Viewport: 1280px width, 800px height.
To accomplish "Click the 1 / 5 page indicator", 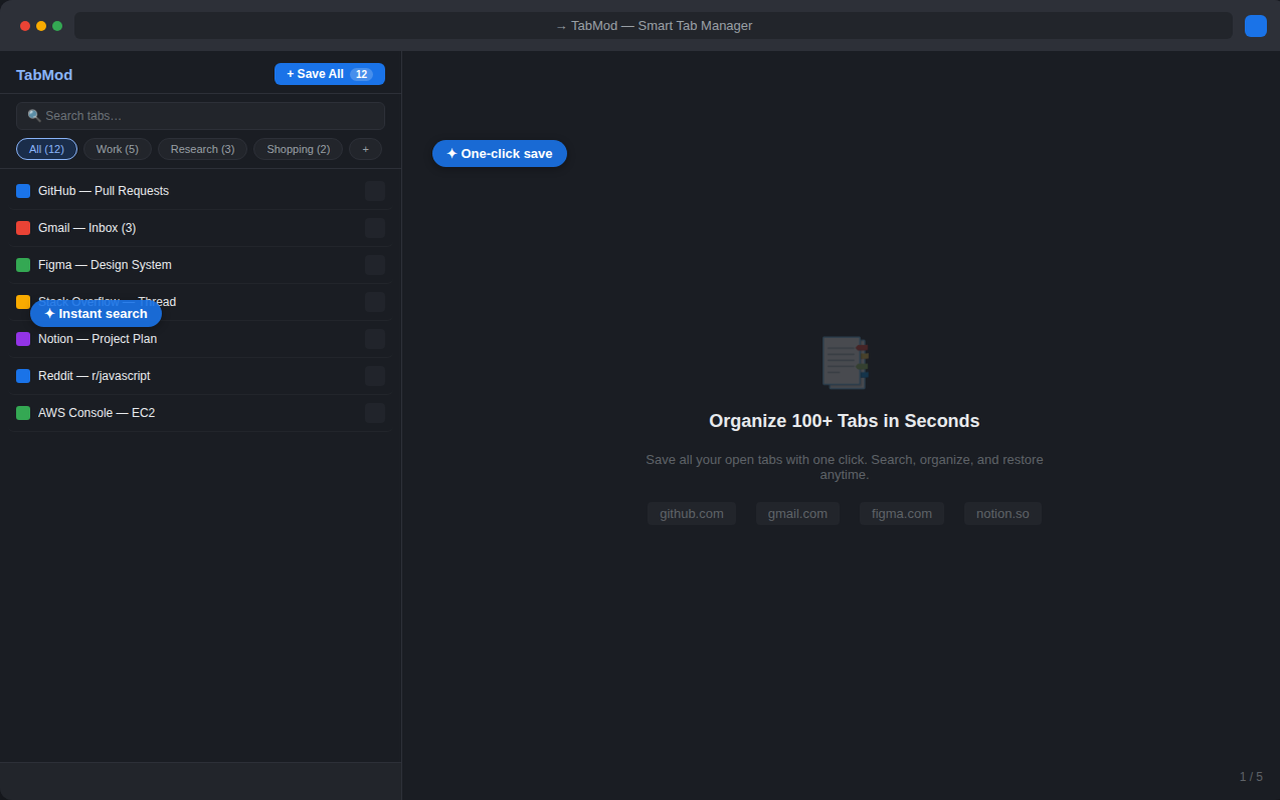I will pos(1251,777).
